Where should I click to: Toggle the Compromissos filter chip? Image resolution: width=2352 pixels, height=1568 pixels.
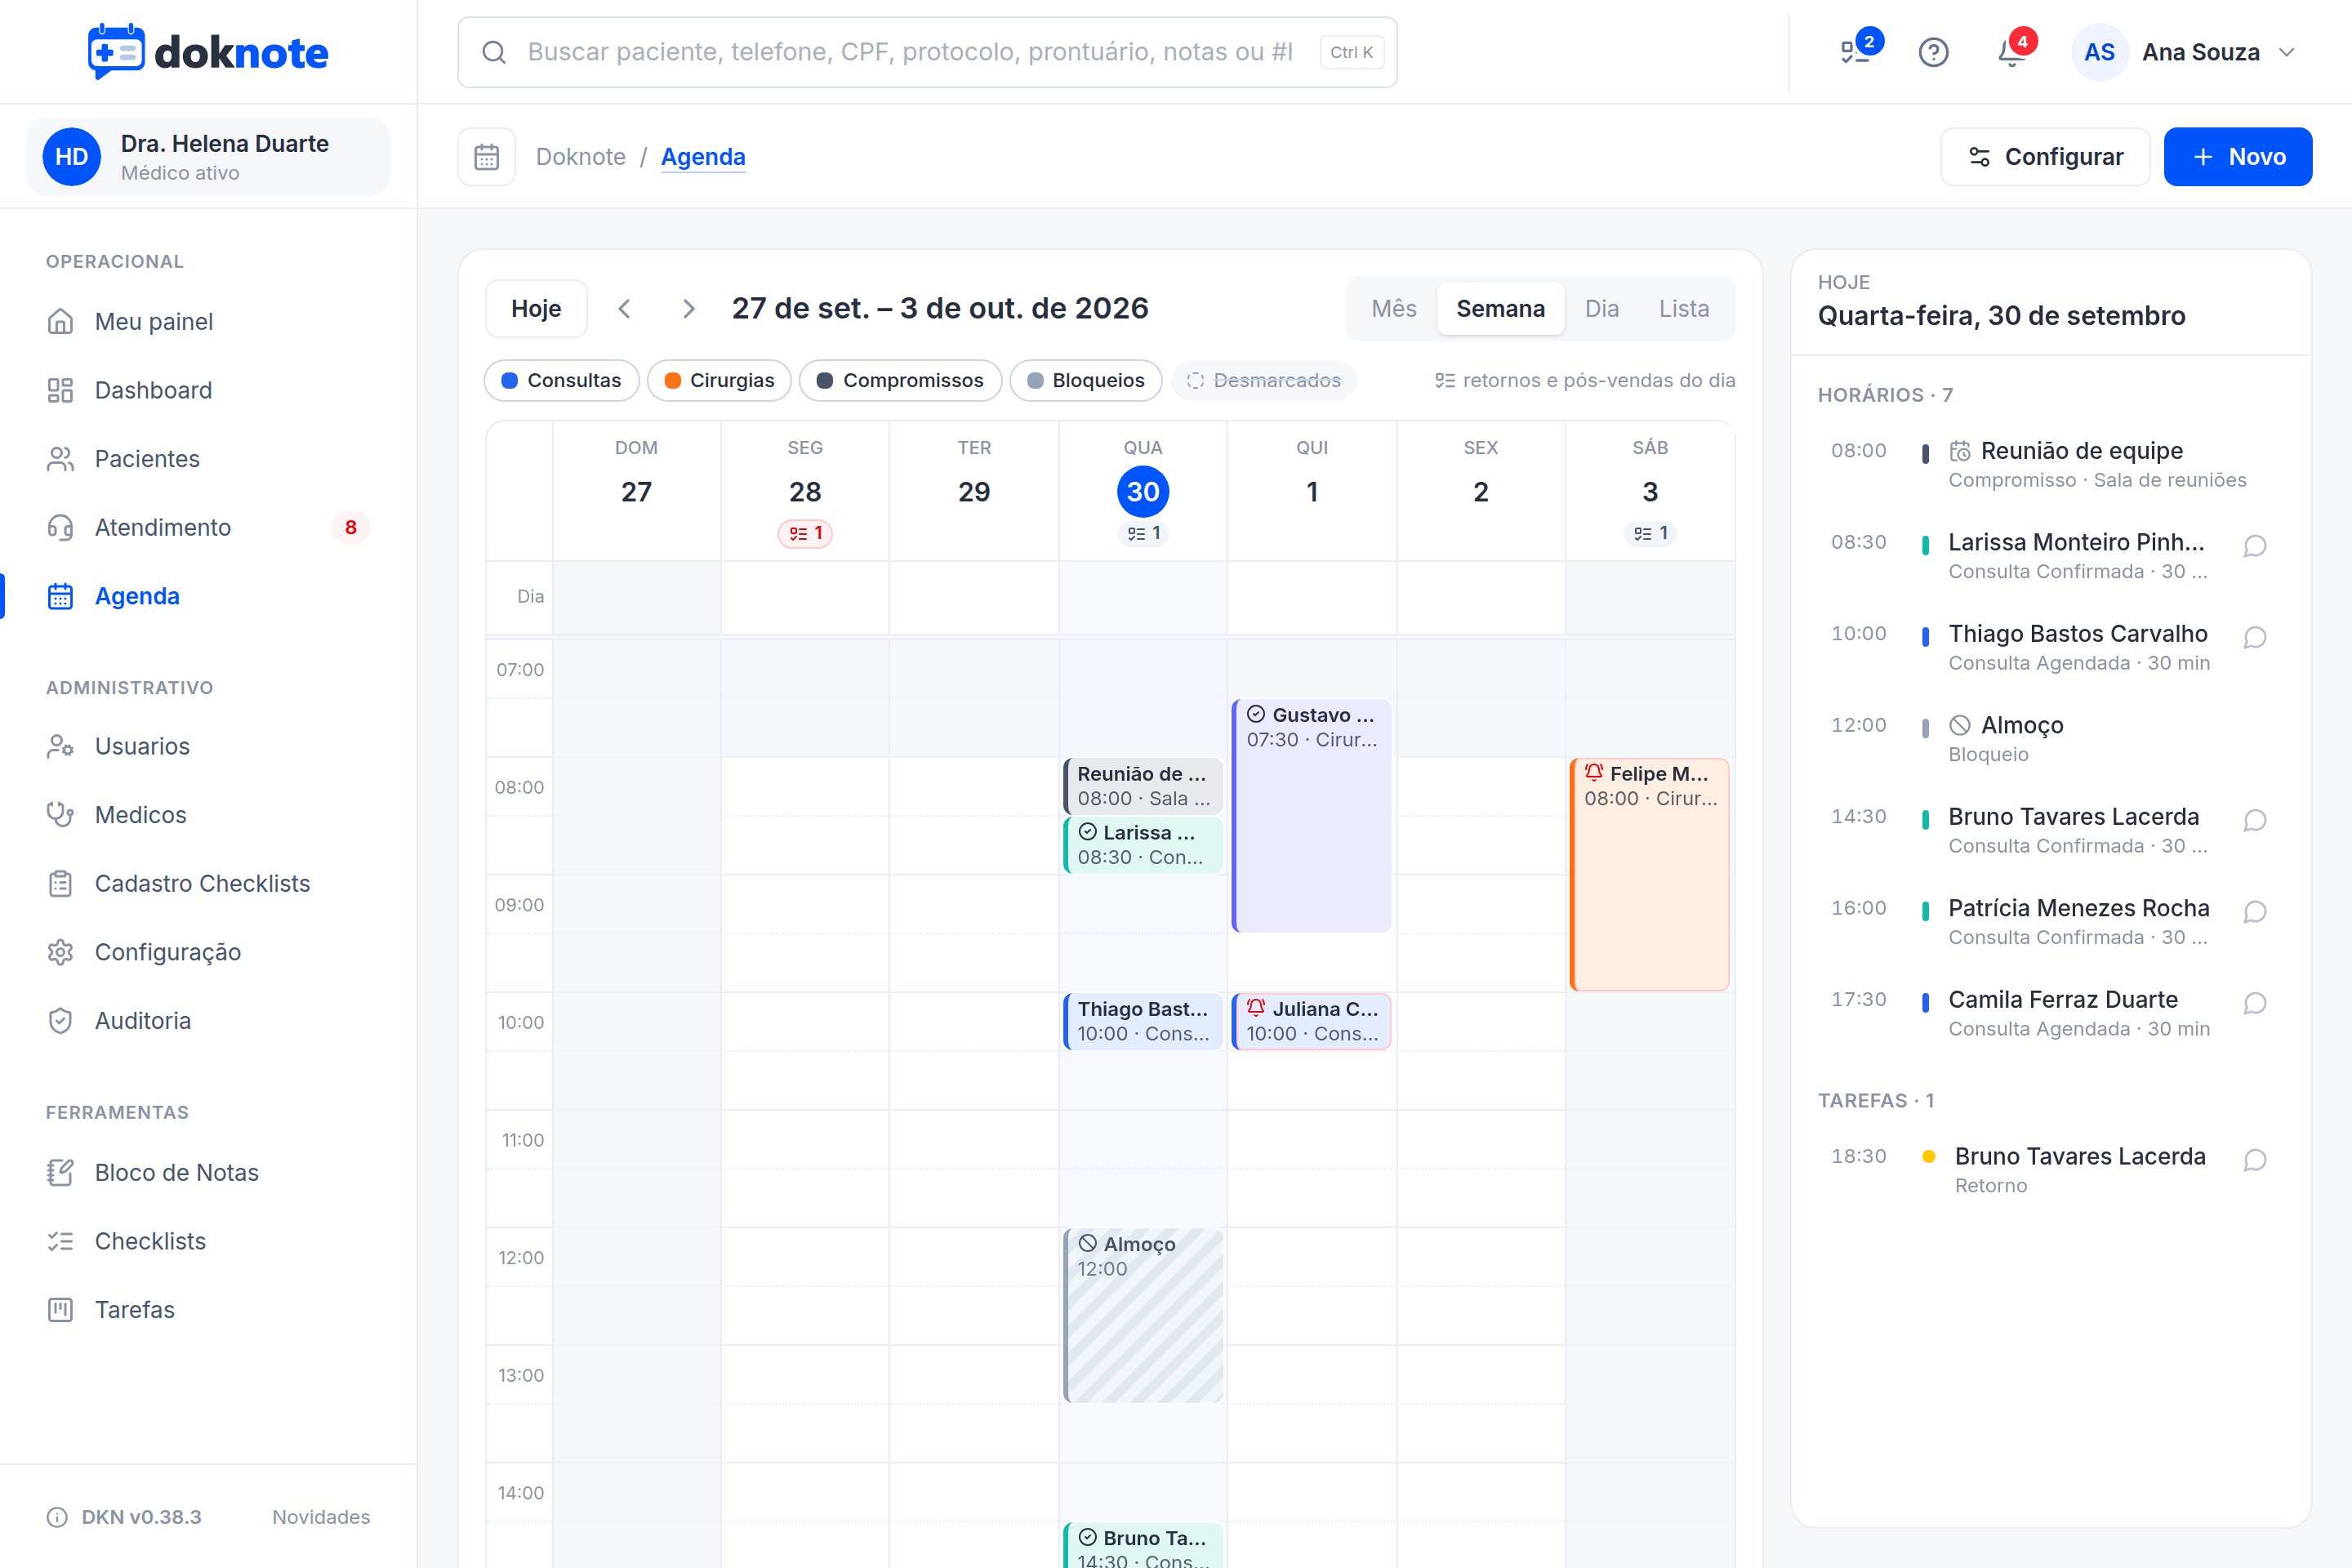click(900, 381)
